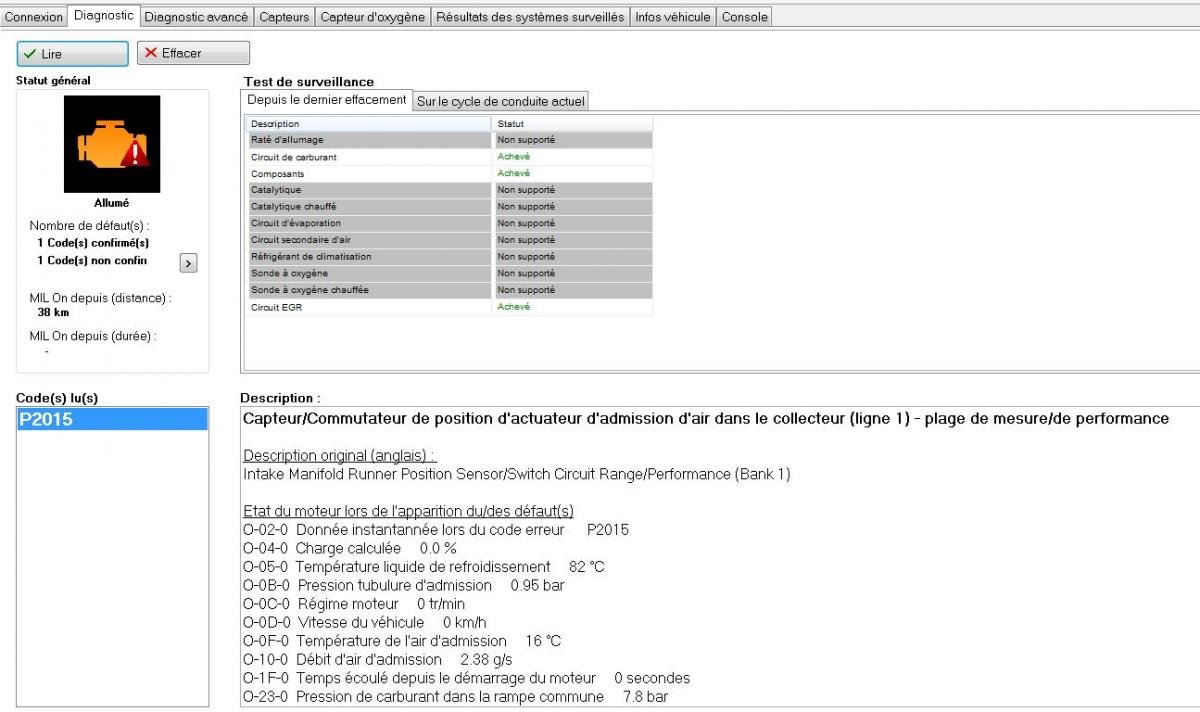Viewport: 1200px width, 712px height.
Task: Expand fault codes with the arrow button
Action: (188, 262)
